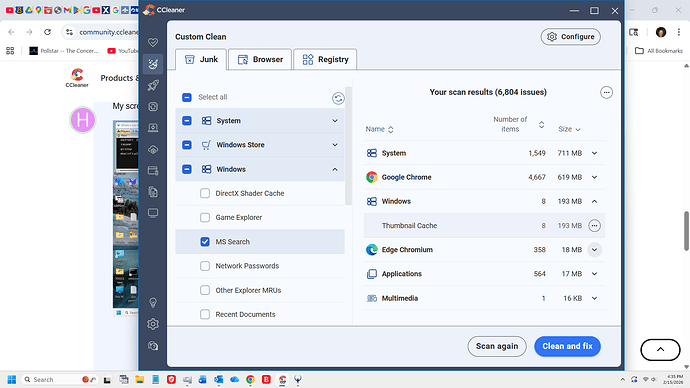
Task: Enable the Game Explorer checkbox
Action: 205,217
